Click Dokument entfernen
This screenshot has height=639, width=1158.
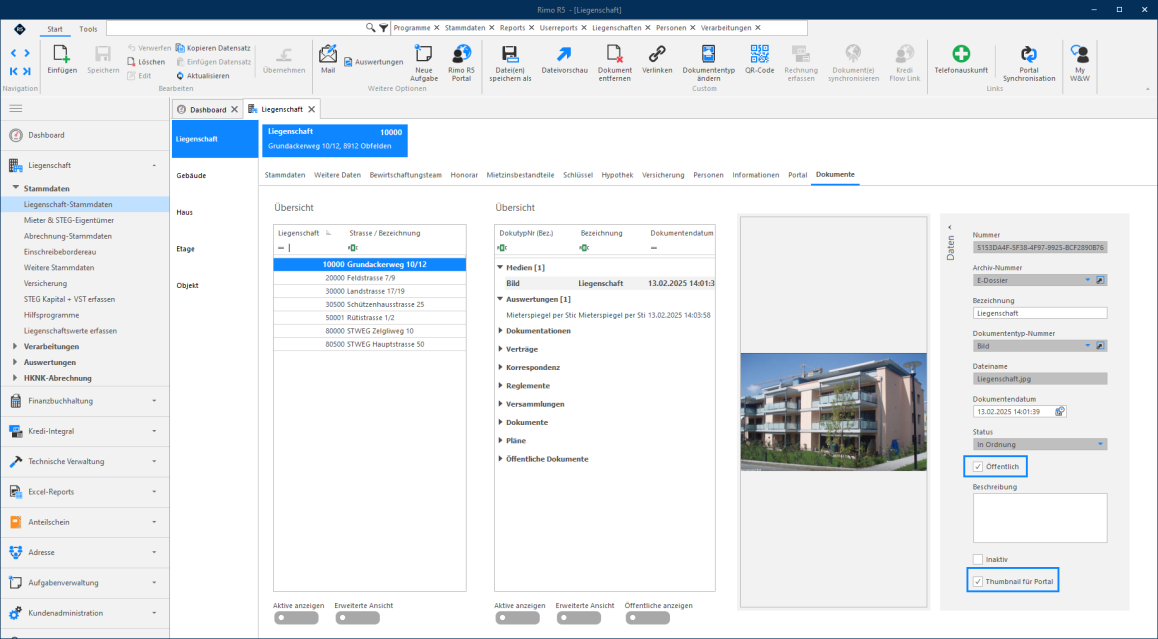614,62
